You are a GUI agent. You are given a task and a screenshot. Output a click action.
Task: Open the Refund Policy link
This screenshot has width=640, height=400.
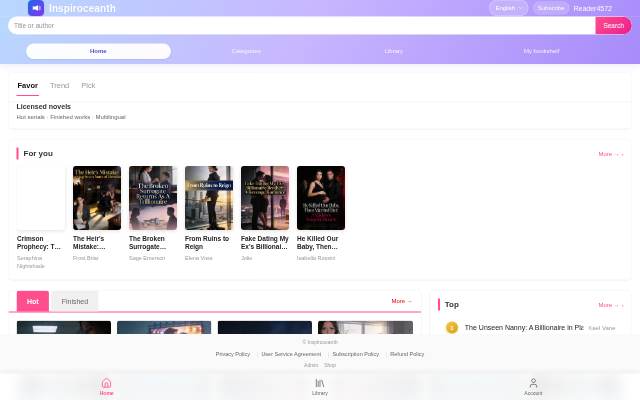coord(407,354)
